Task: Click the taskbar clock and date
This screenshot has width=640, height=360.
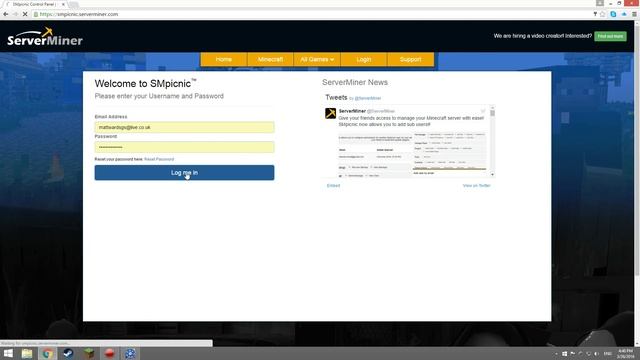Action: pyautogui.click(x=626, y=353)
